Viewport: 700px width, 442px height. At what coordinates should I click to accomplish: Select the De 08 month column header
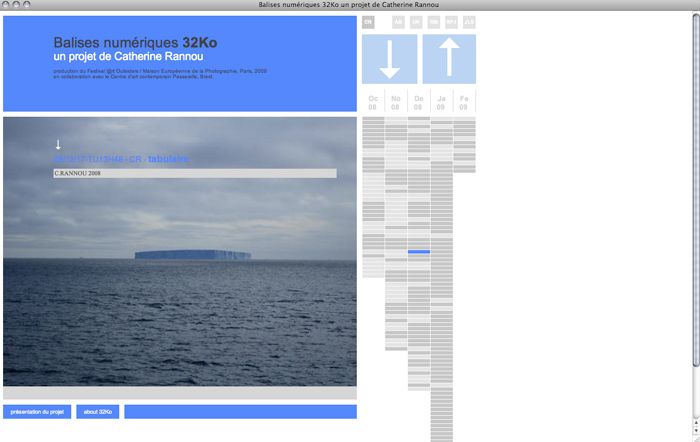[x=419, y=102]
